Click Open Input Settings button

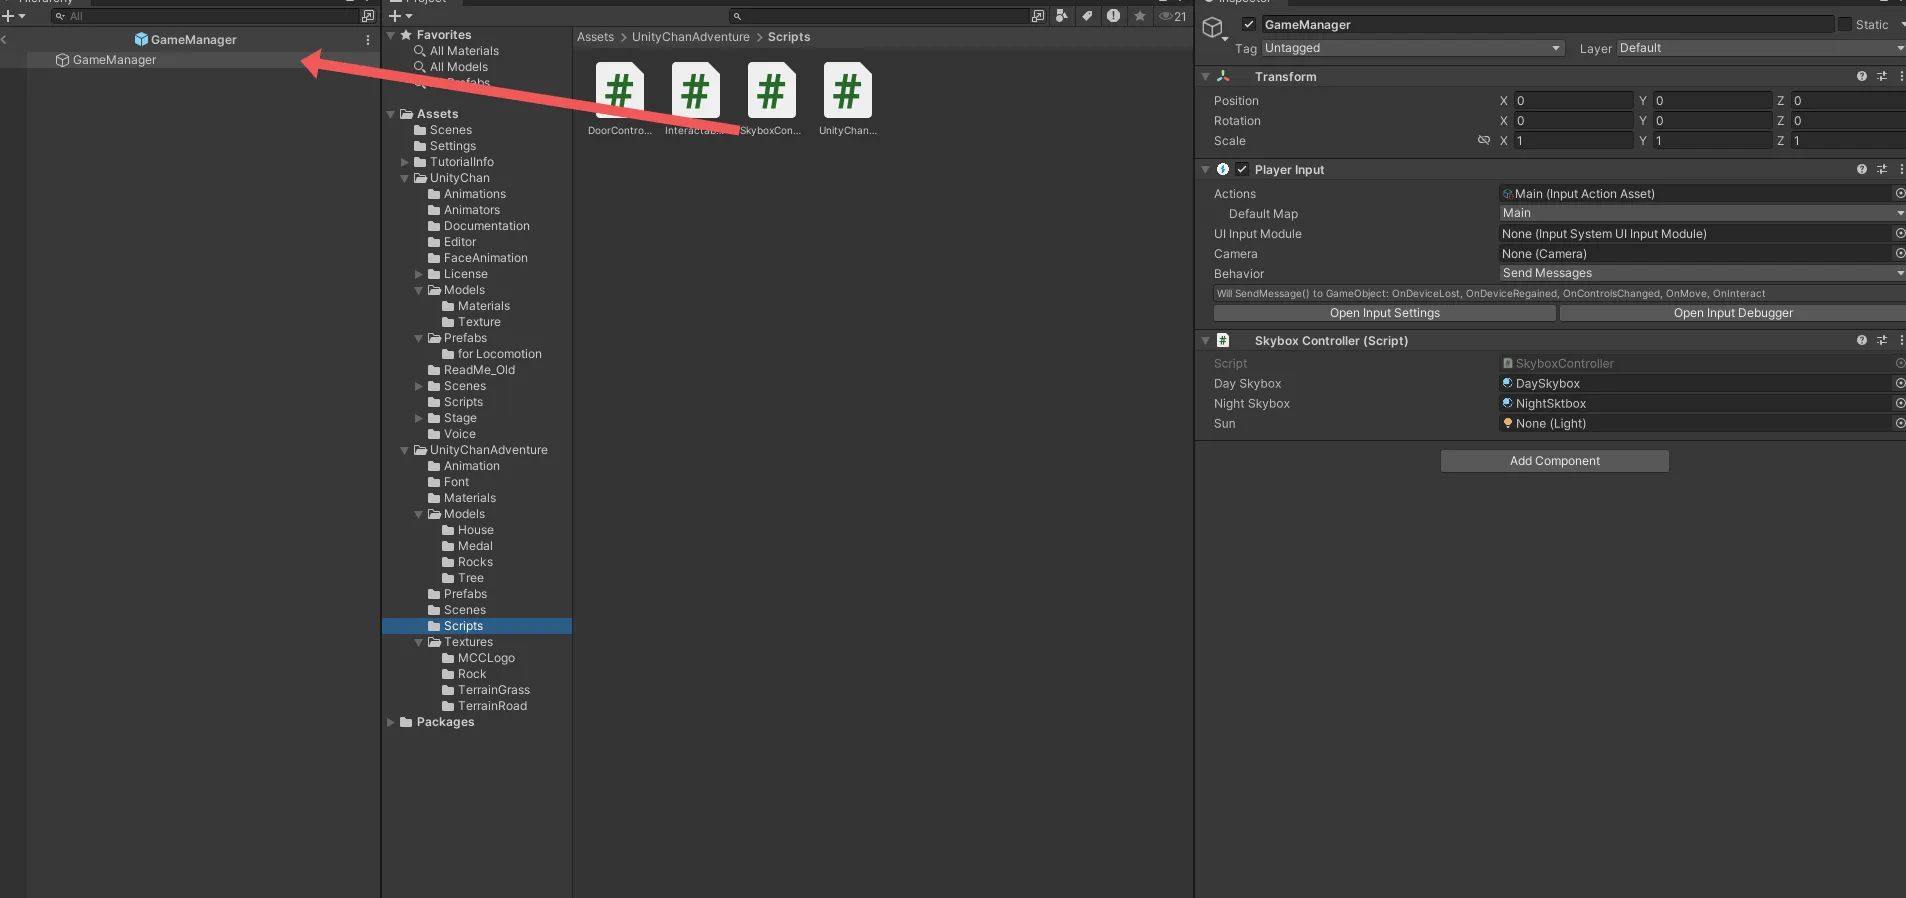pyautogui.click(x=1384, y=313)
